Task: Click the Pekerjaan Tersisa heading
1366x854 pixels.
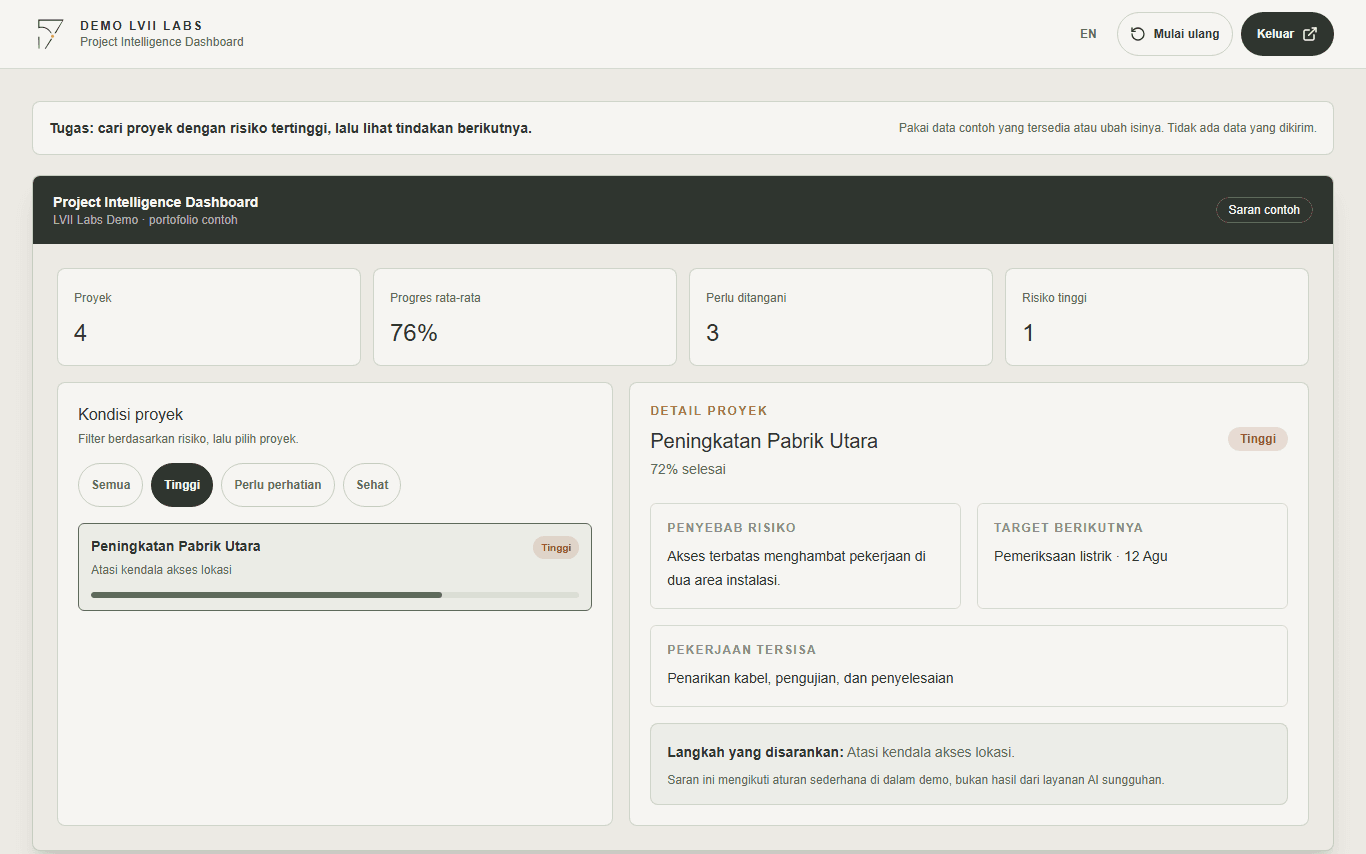Action: click(742, 650)
